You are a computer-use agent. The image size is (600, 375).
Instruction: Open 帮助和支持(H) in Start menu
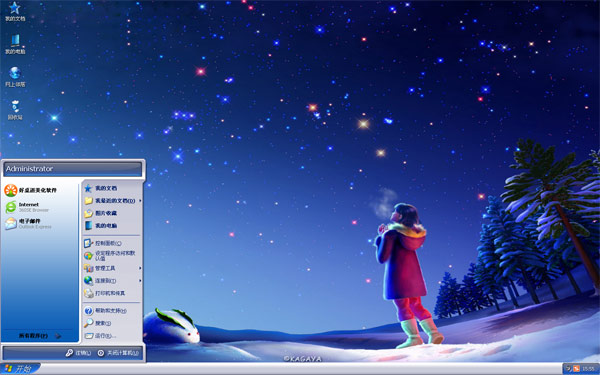click(x=112, y=311)
